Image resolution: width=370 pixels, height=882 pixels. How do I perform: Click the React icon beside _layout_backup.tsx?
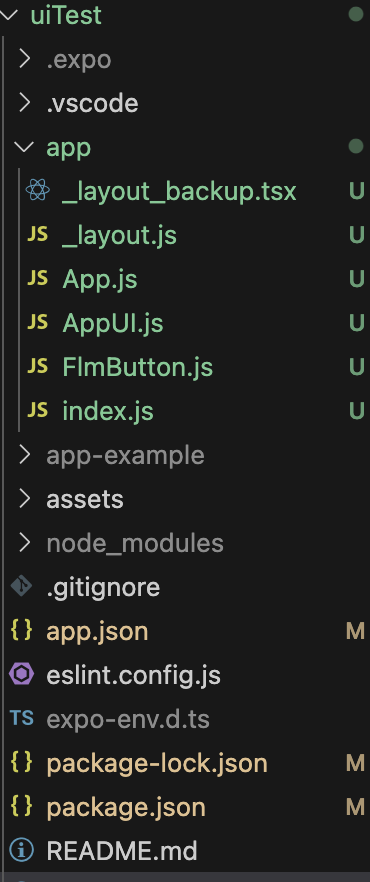(x=38, y=191)
